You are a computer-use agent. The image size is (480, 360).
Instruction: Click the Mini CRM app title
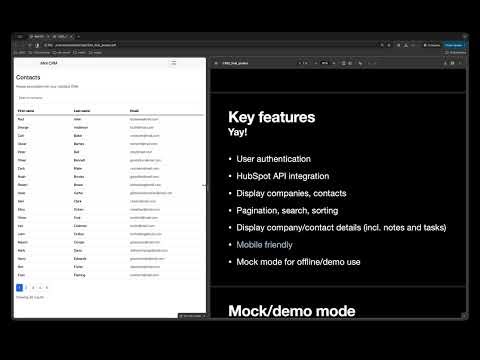click(49, 63)
